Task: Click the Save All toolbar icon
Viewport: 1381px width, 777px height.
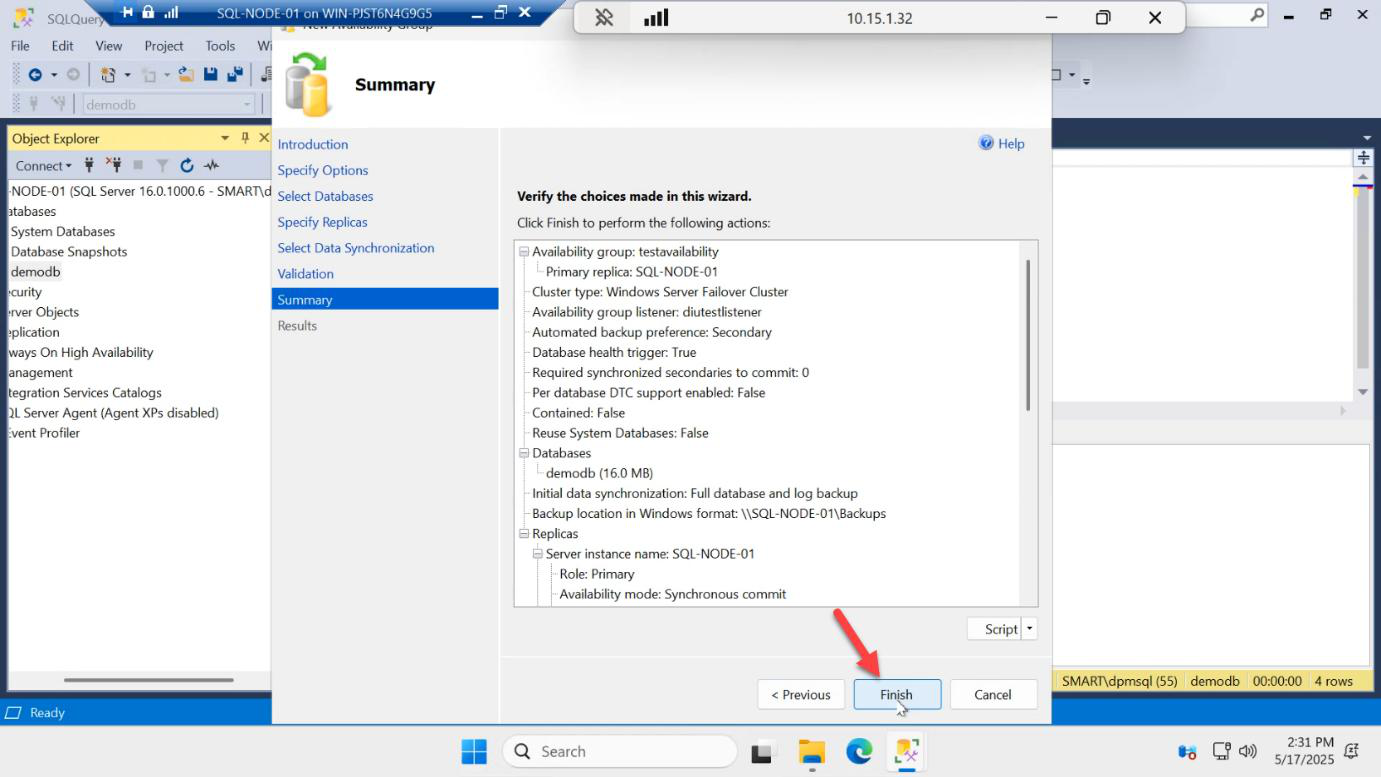Action: coord(236,75)
